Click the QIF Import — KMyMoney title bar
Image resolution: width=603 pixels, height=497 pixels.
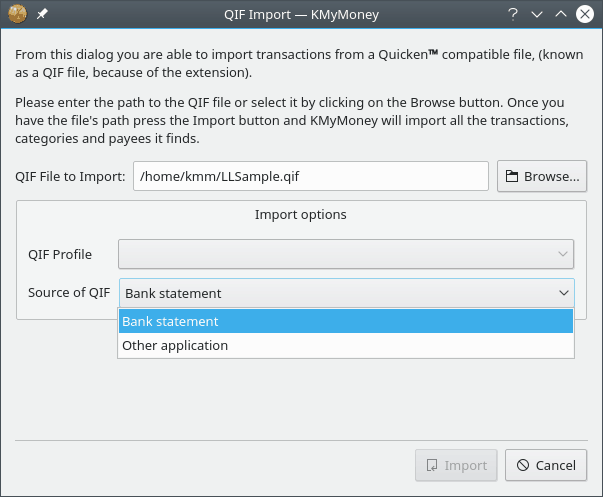click(302, 15)
